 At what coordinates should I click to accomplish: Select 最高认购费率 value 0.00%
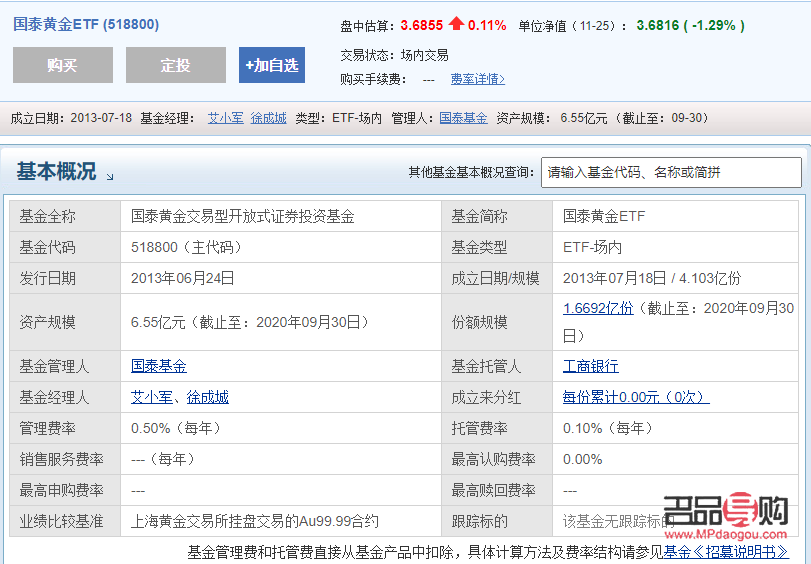coord(582,459)
